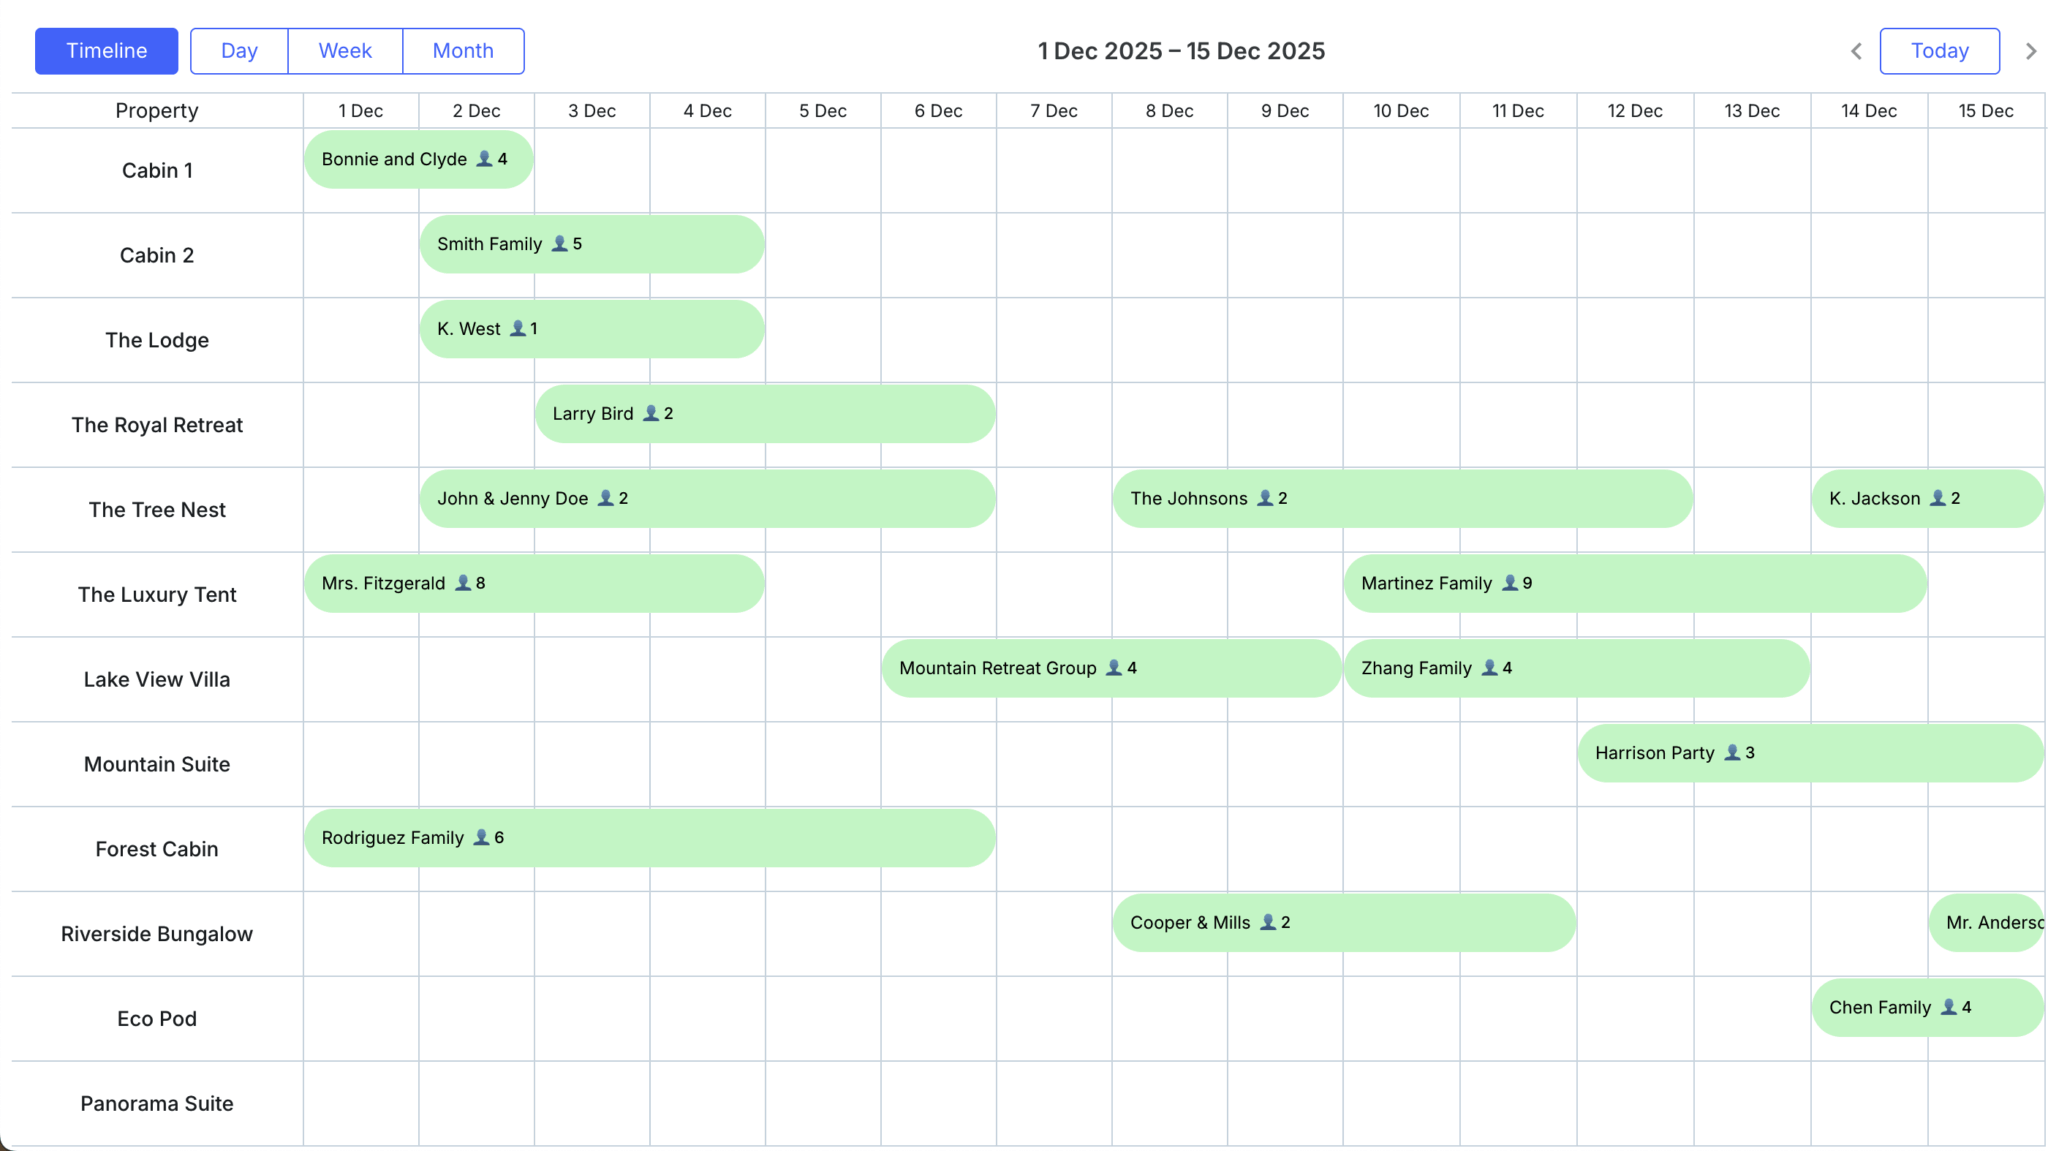Go to next date range arrow
The width and height of the screenshot is (2048, 1151).
2031,51
